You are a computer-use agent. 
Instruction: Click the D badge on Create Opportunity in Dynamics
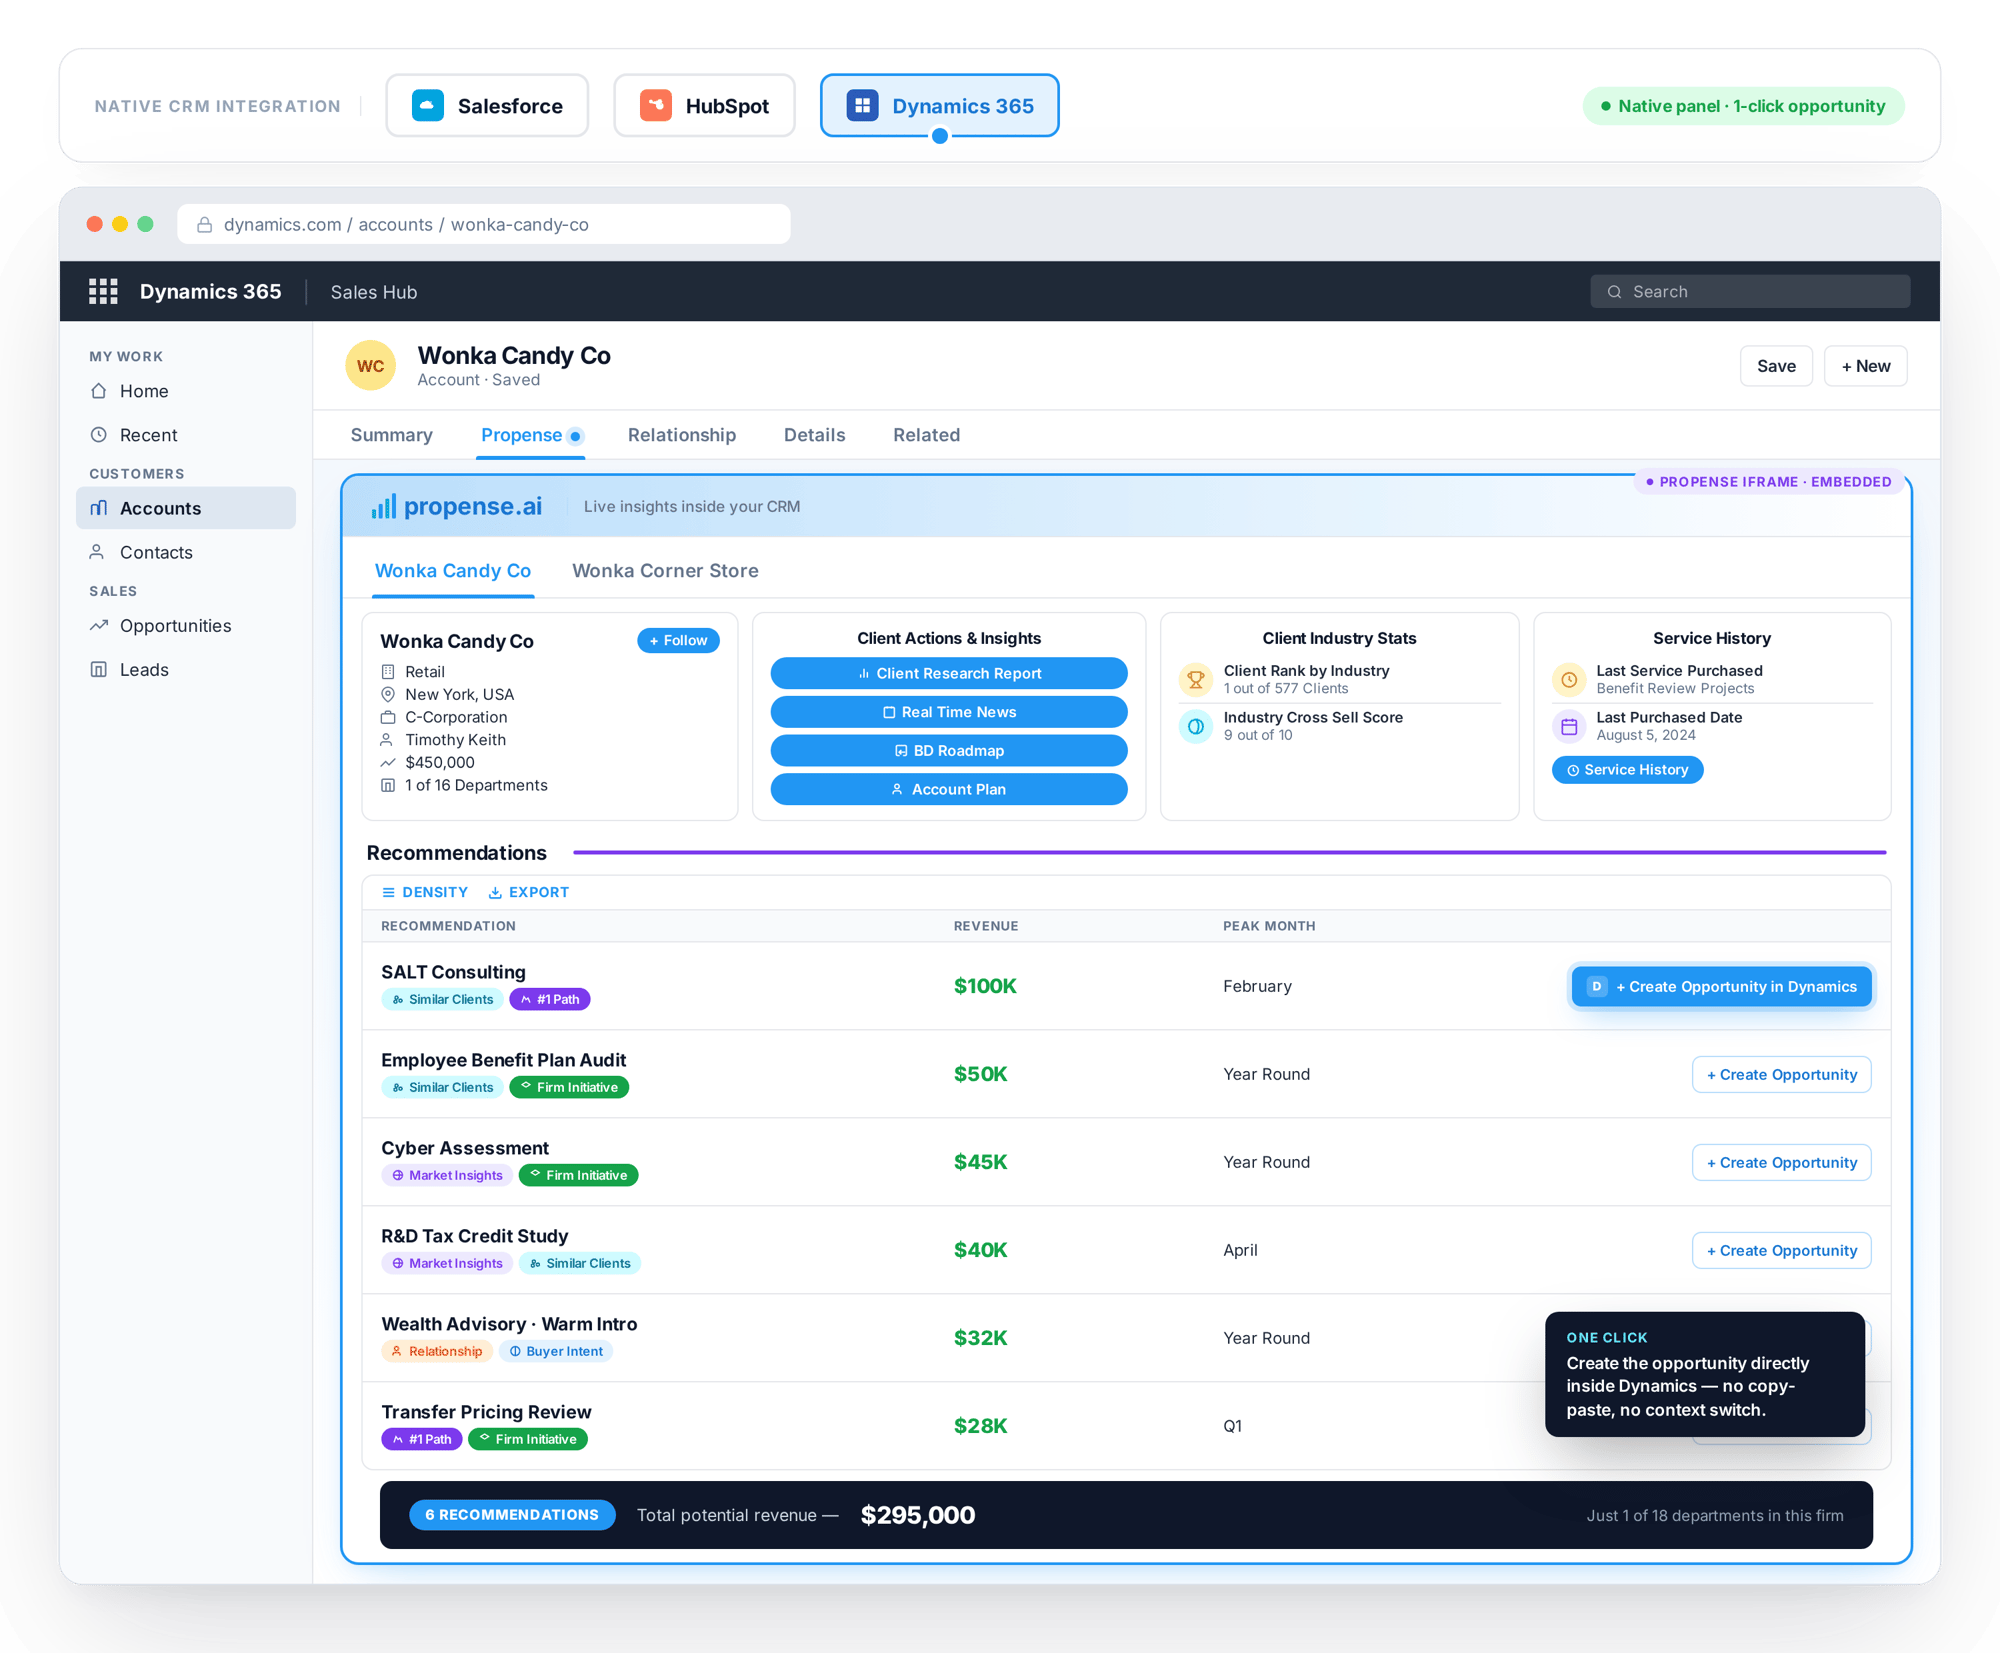(1597, 986)
